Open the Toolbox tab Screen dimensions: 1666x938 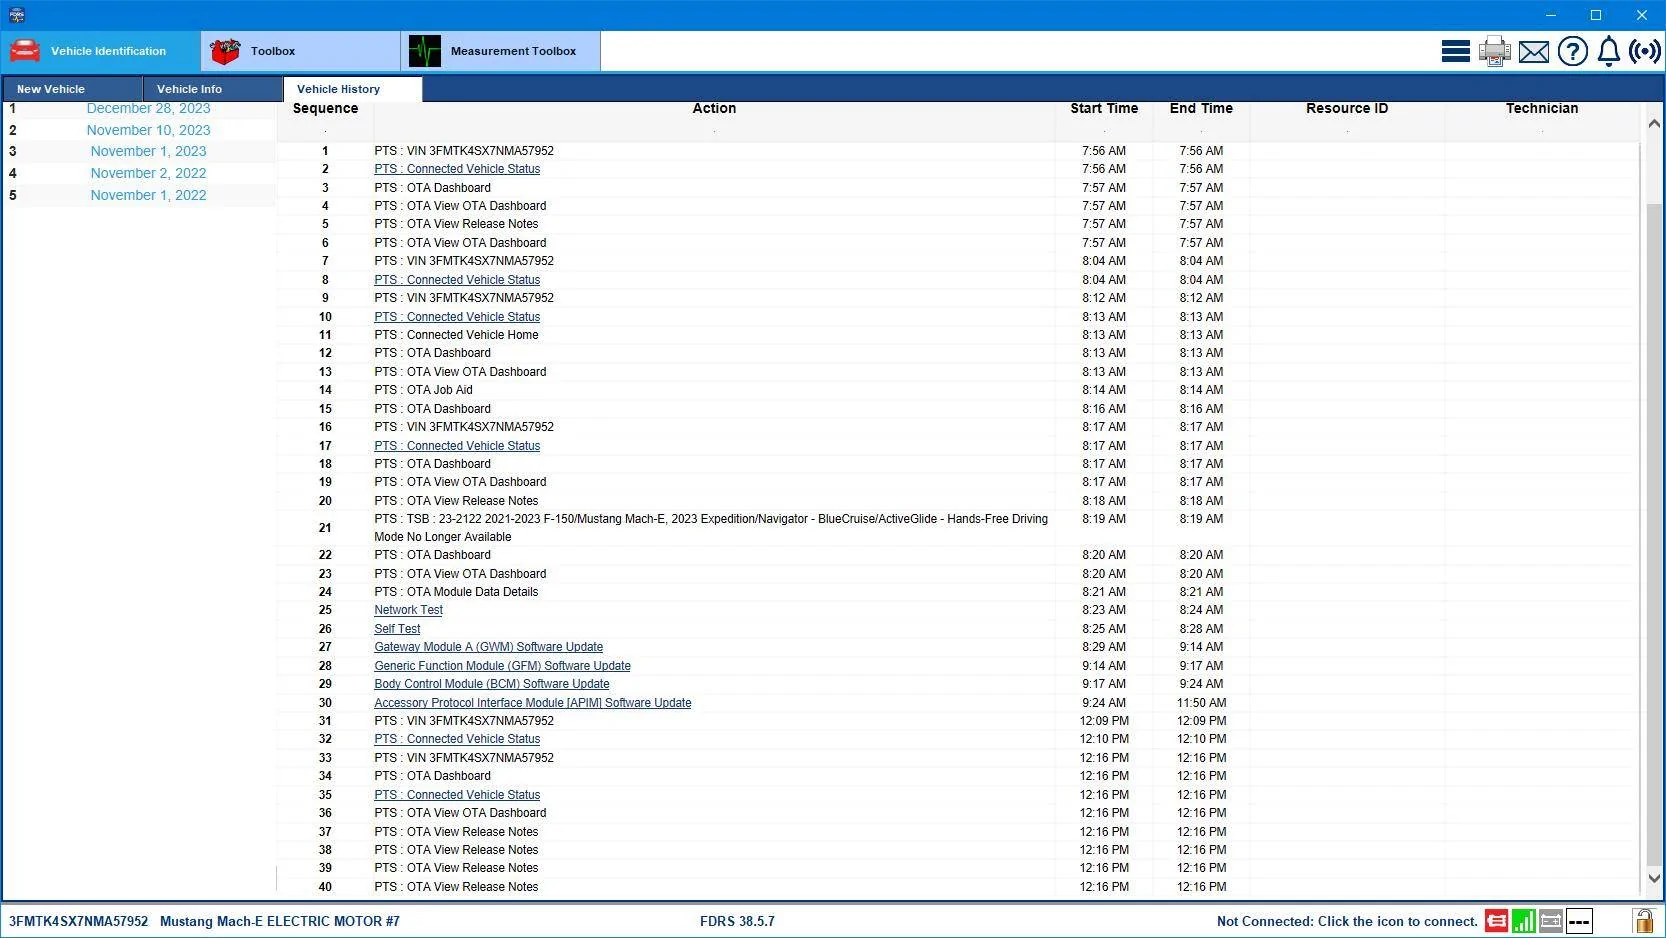300,51
